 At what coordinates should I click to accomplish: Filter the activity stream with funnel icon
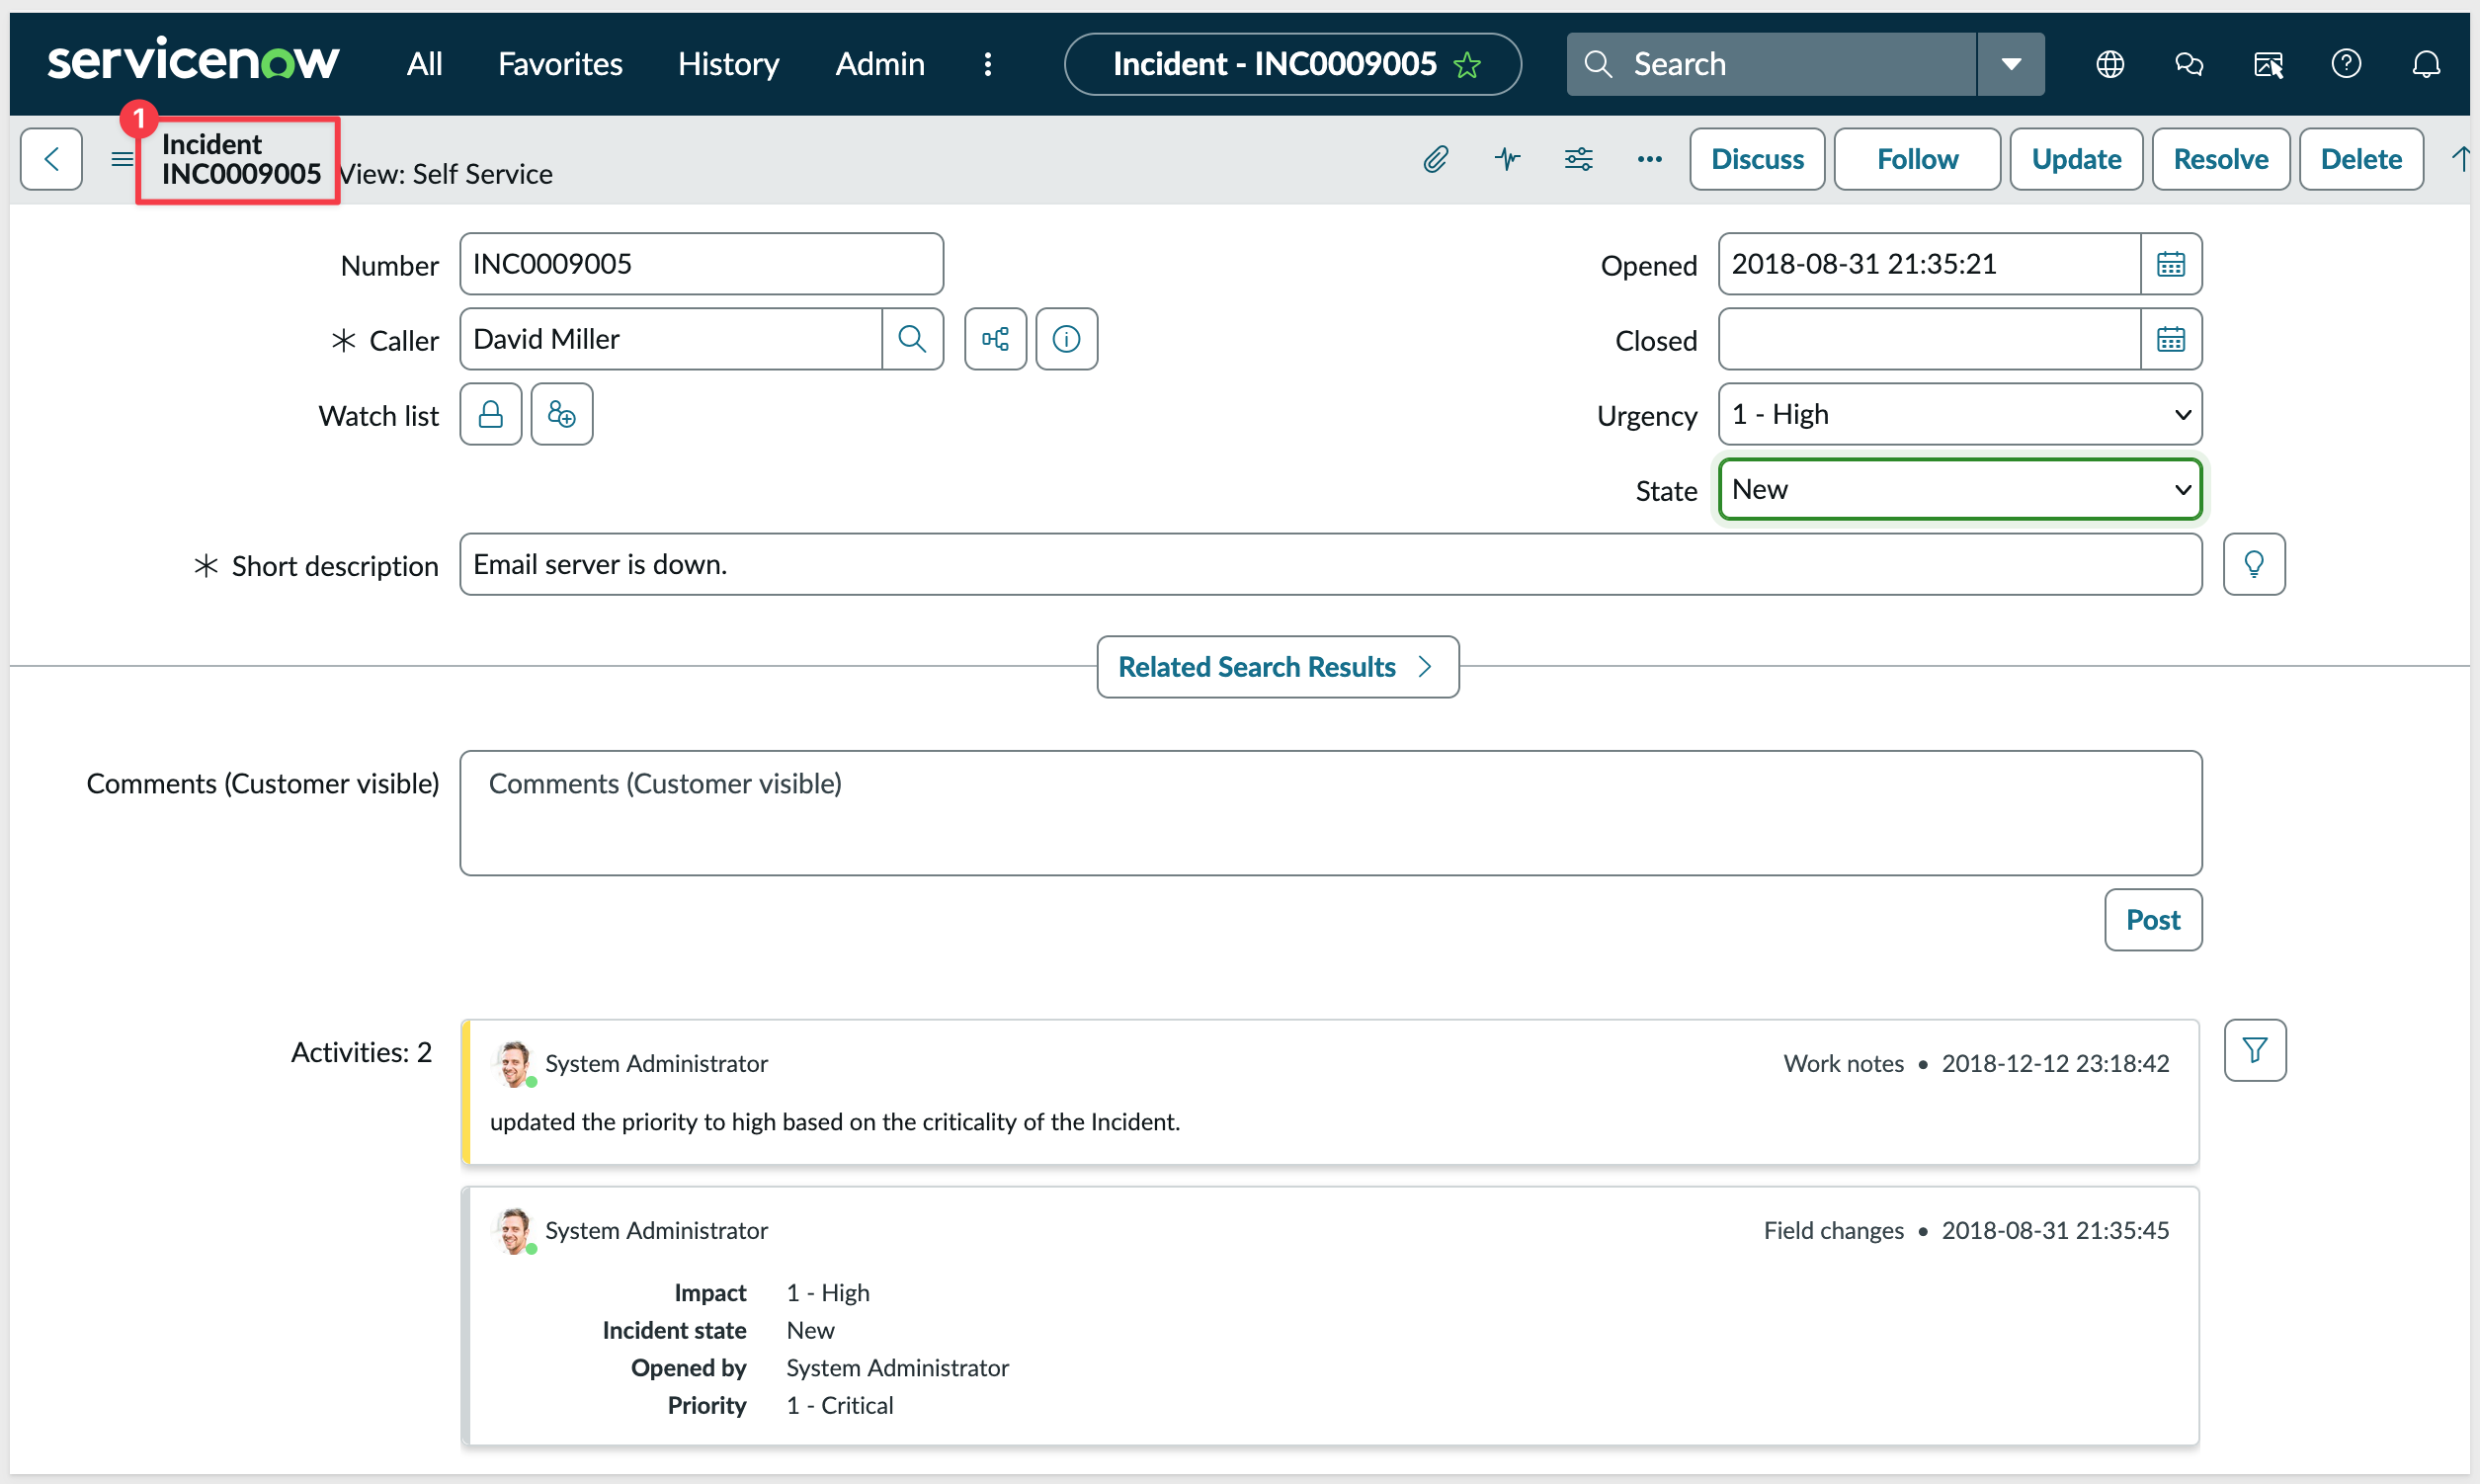[x=2254, y=1050]
